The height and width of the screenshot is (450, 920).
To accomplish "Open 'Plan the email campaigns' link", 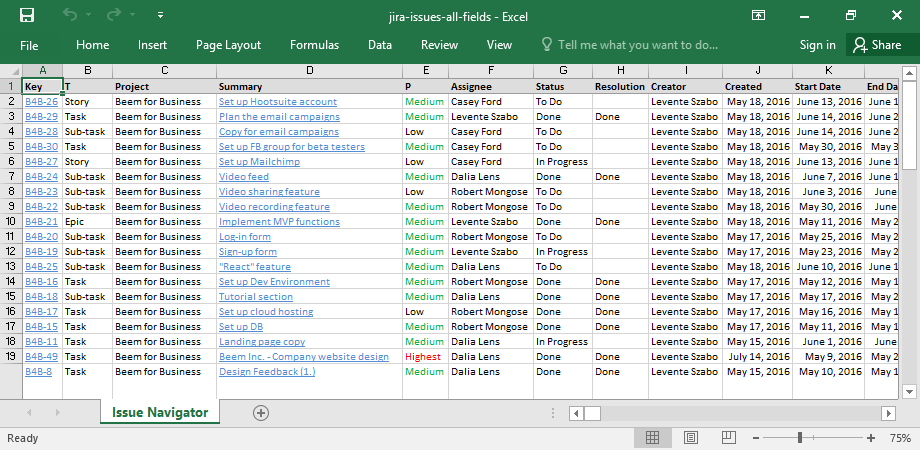I will click(279, 116).
